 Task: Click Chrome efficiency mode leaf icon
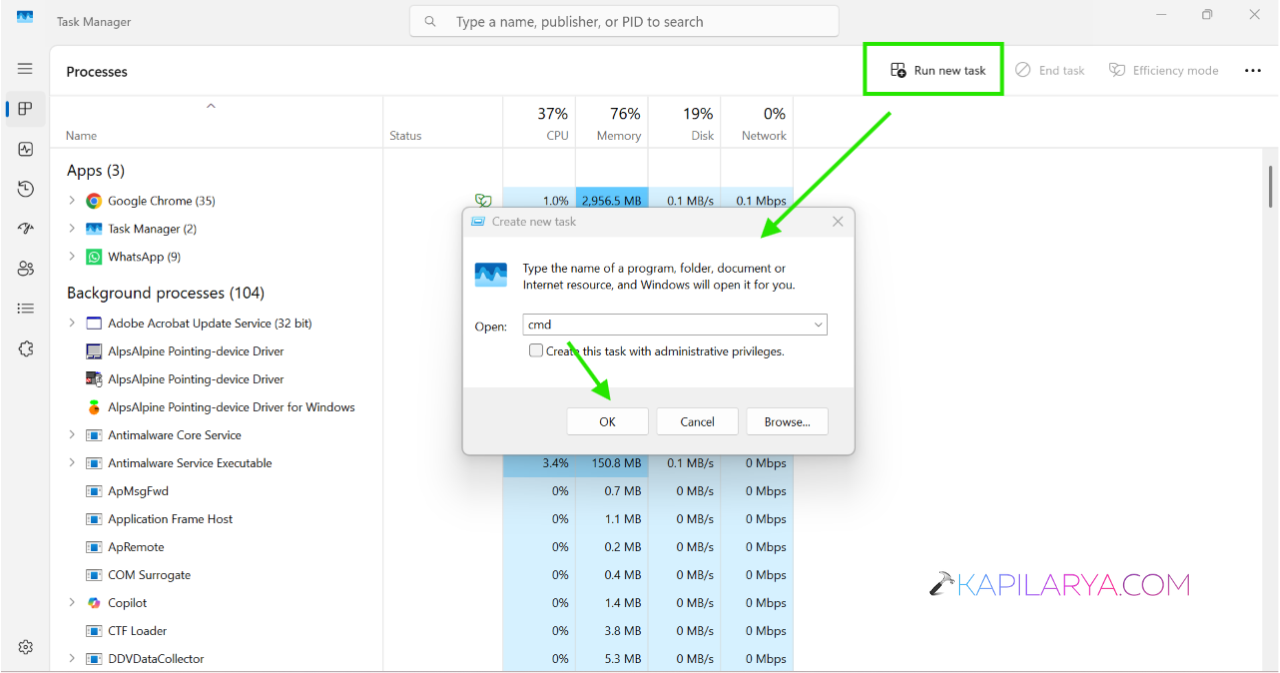(483, 201)
